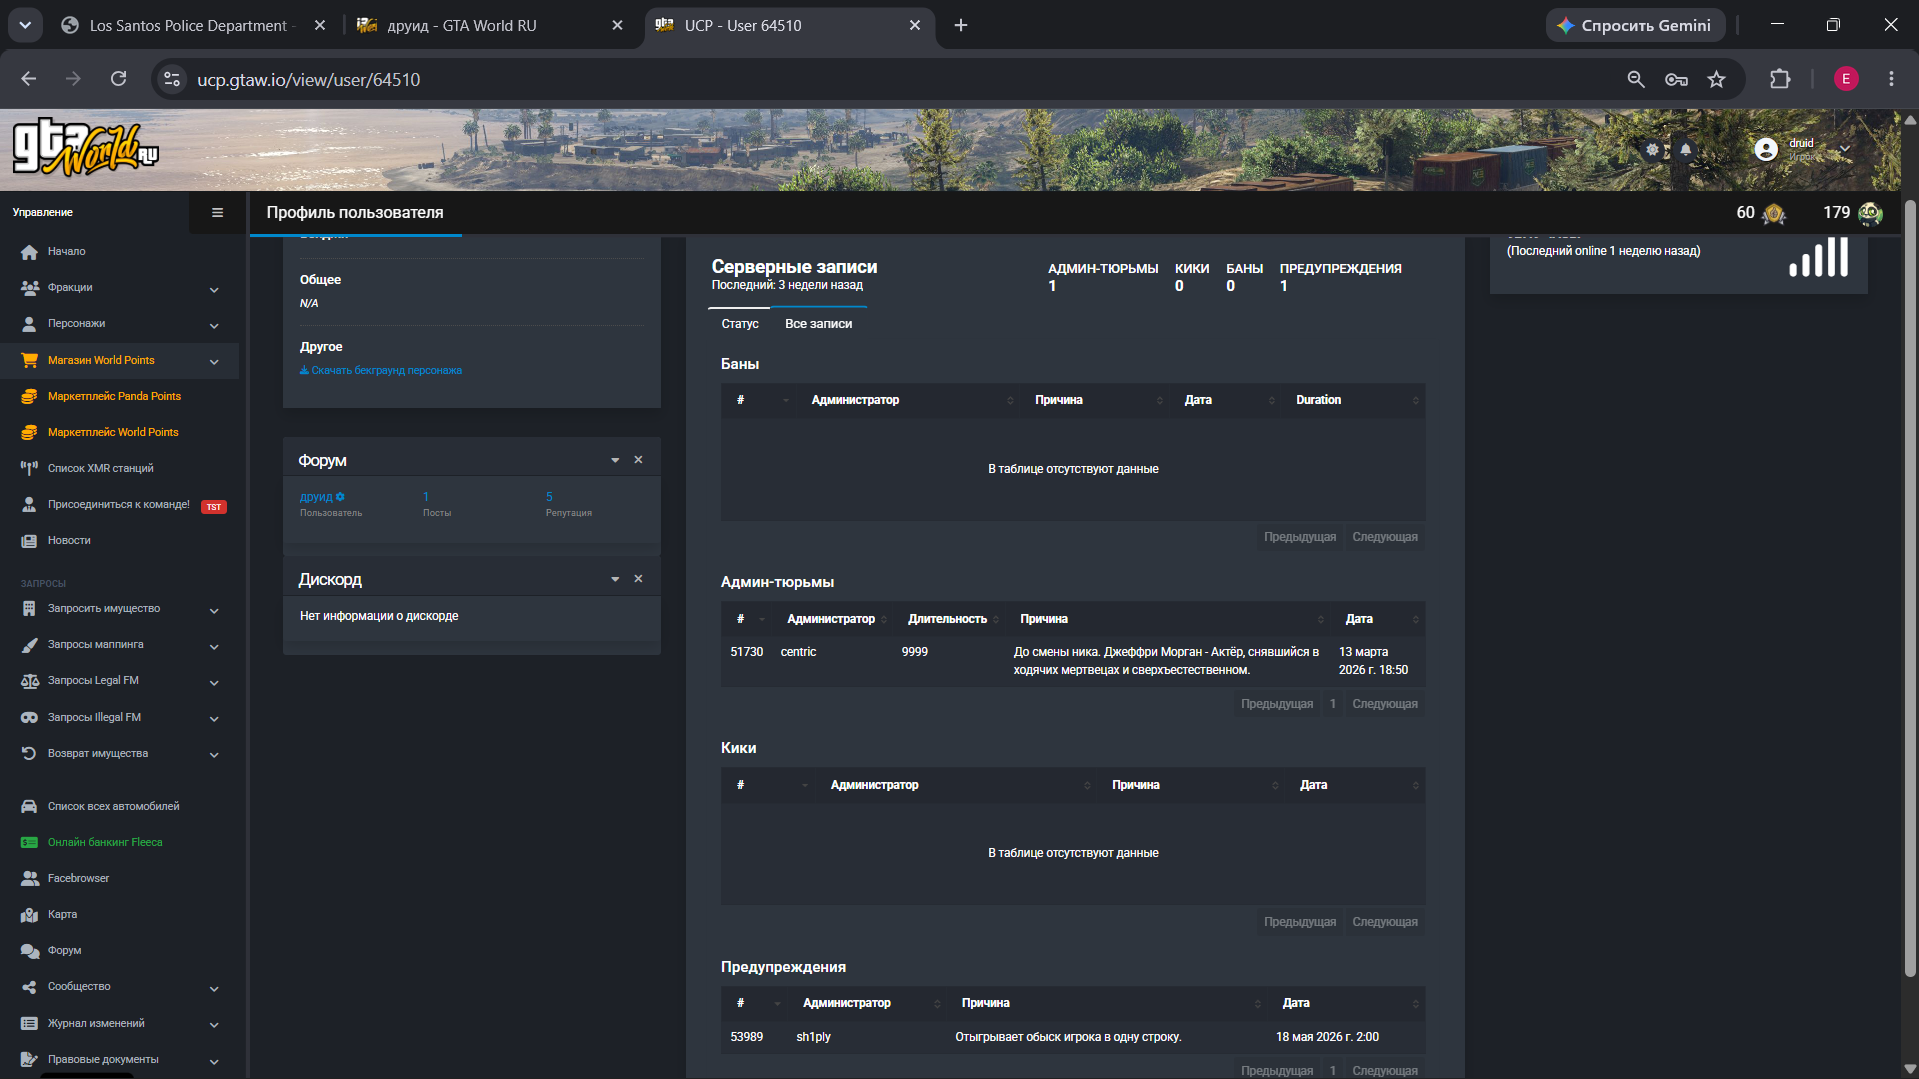Click the shopping cart icon for Магазин World Points
The width and height of the screenshot is (1919, 1079).
click(x=29, y=360)
